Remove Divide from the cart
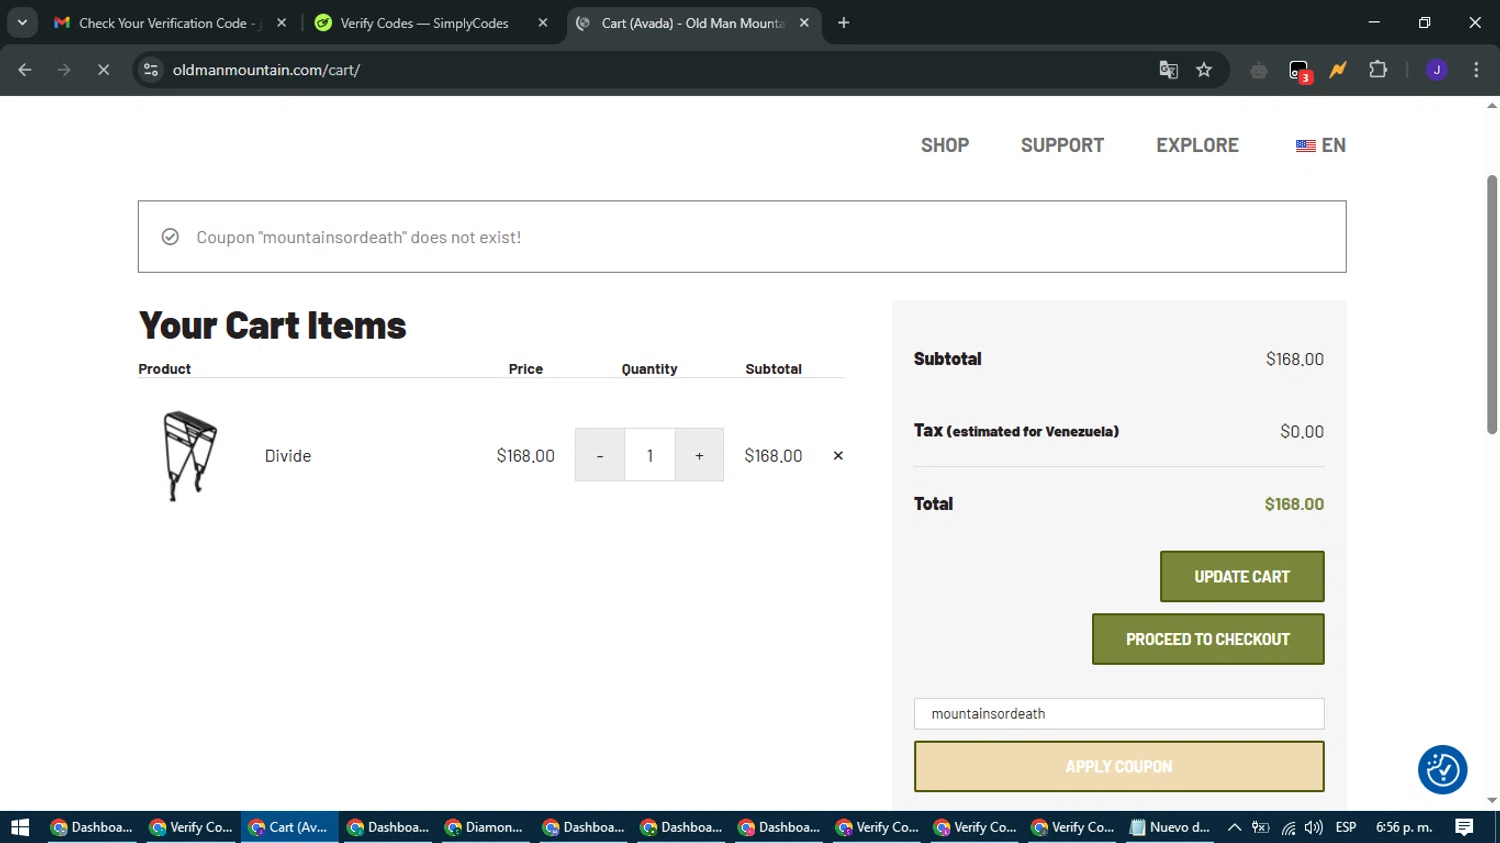Viewport: 1500px width, 843px height. [x=838, y=455]
